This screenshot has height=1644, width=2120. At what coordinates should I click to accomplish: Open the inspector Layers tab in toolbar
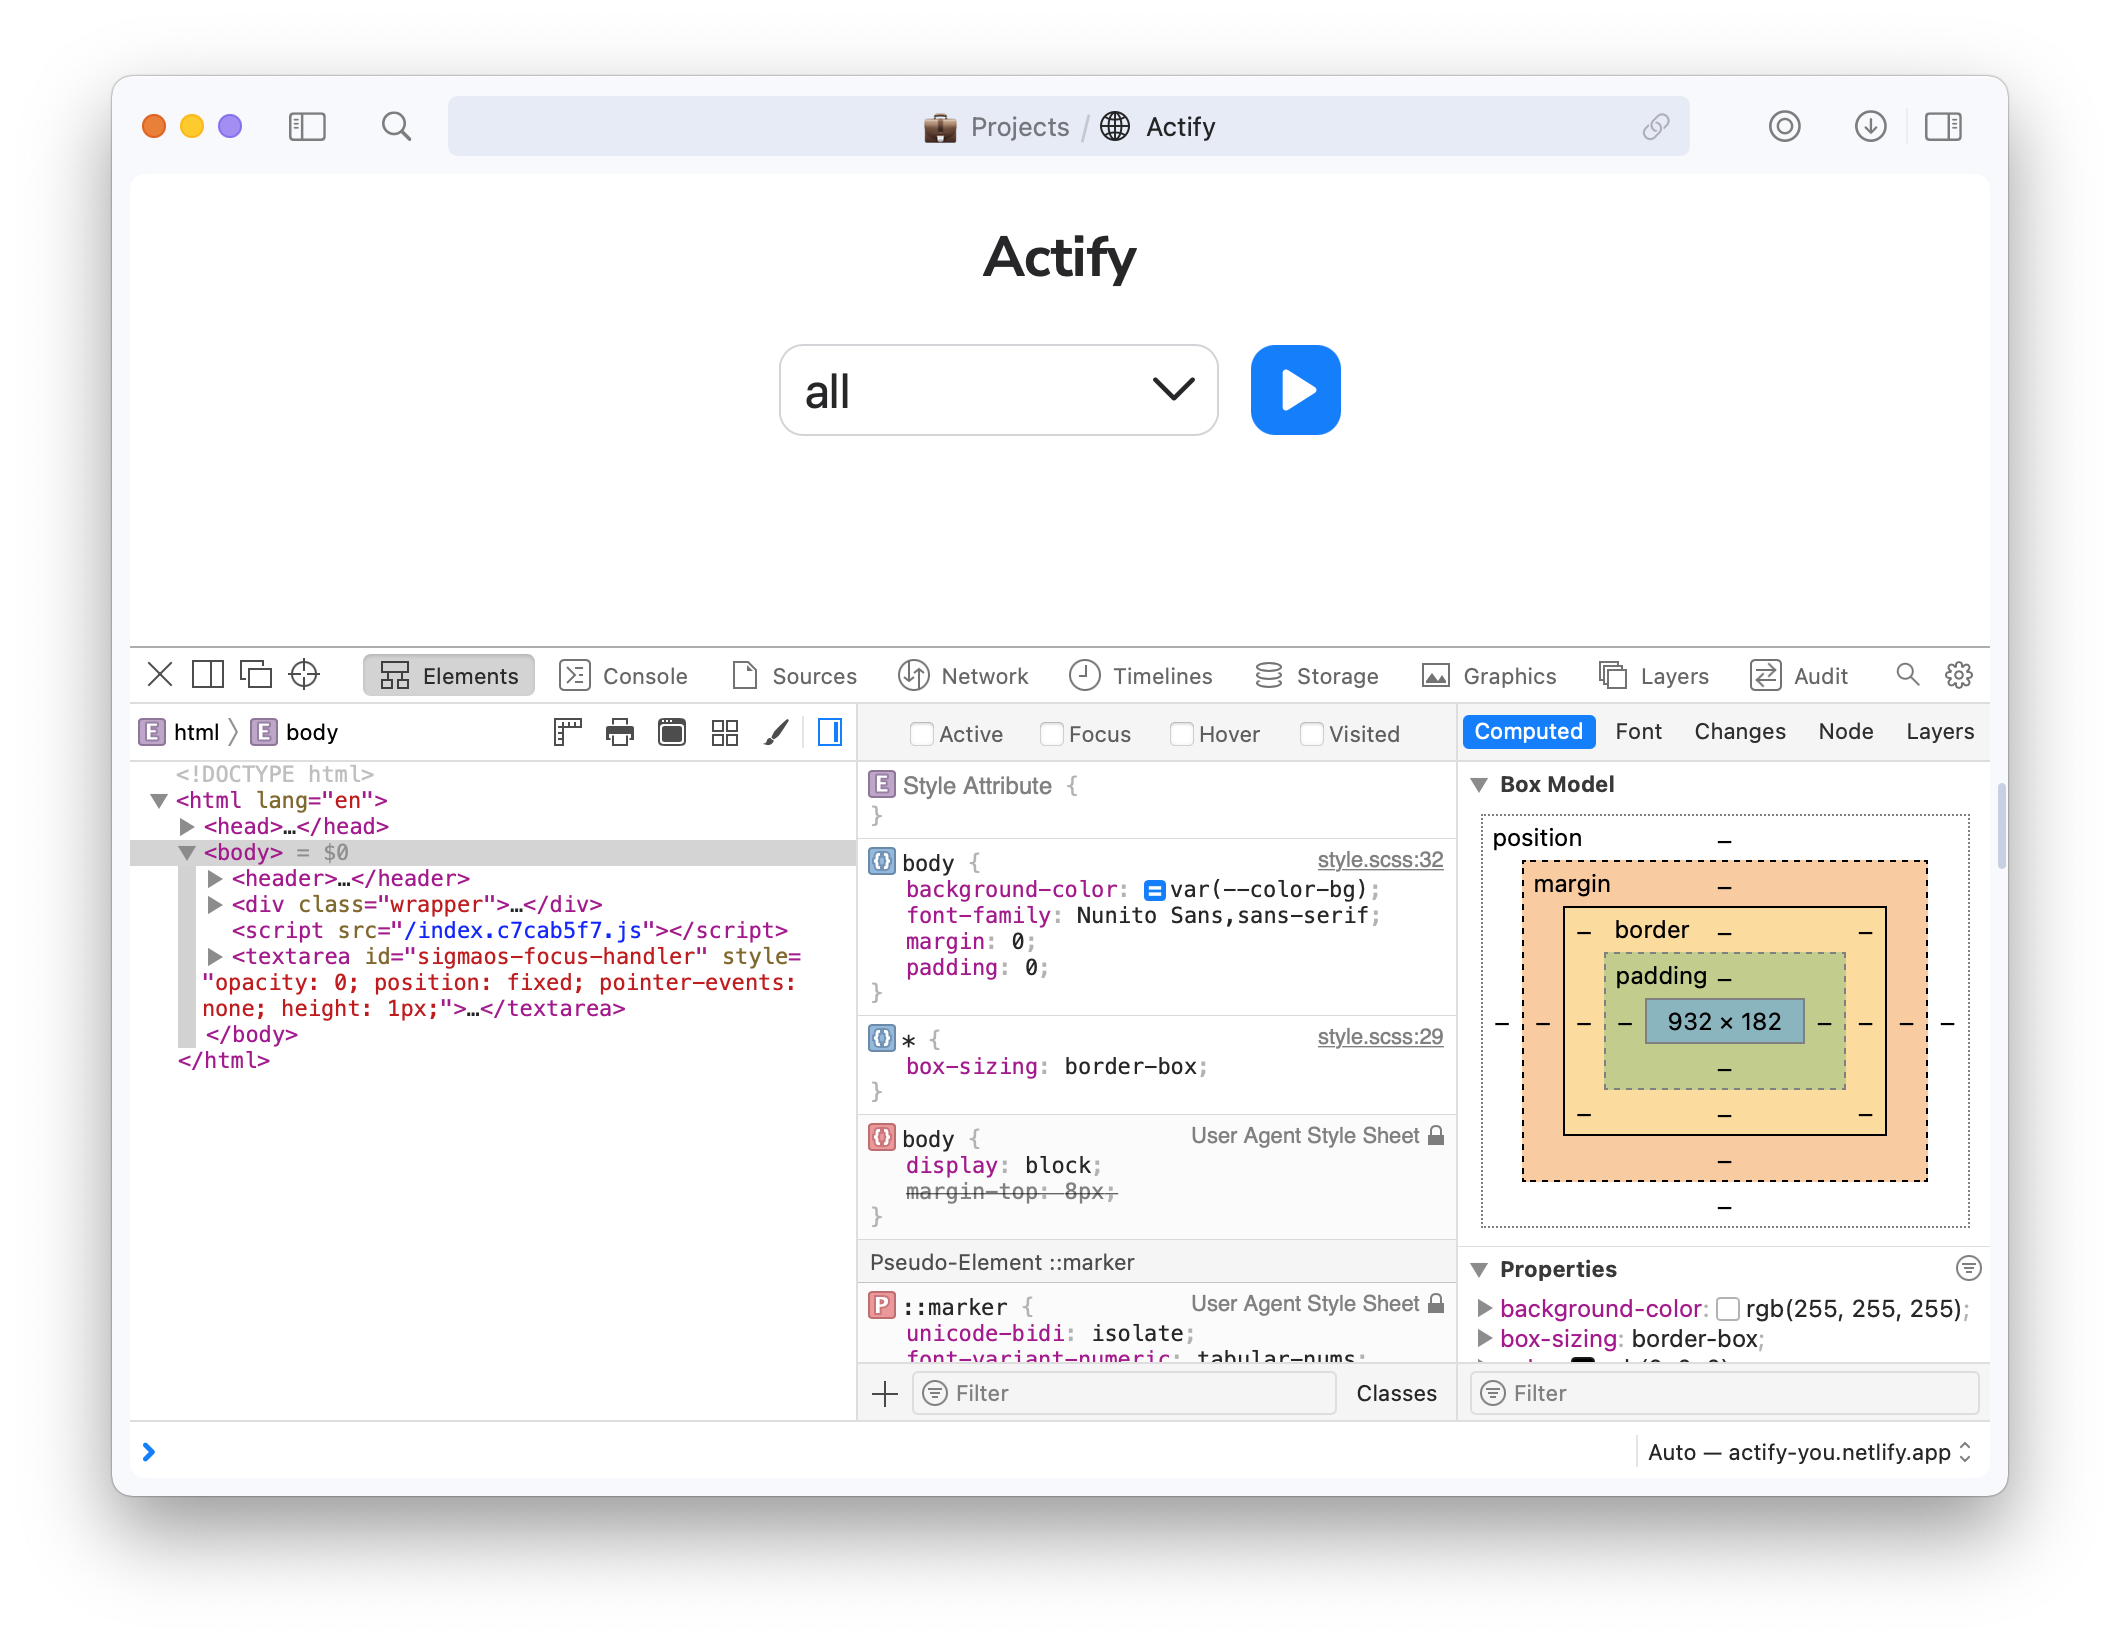1654,676
